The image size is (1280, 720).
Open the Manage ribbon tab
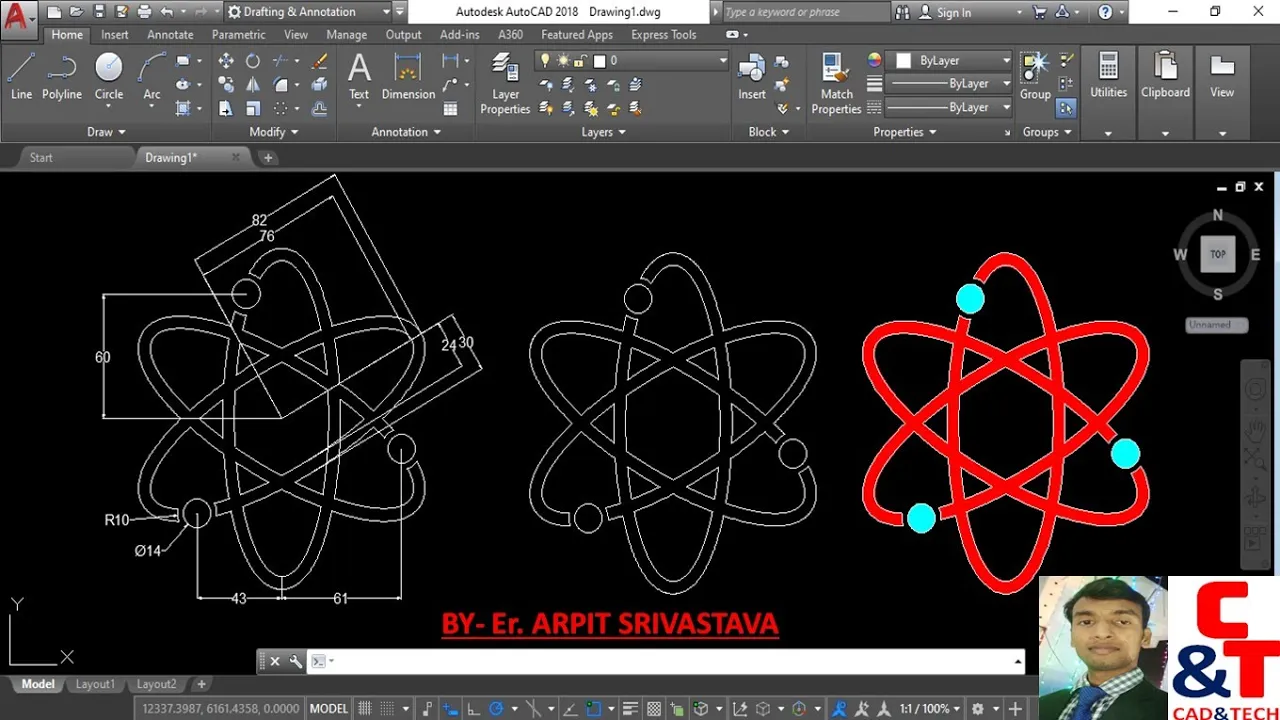[346, 34]
